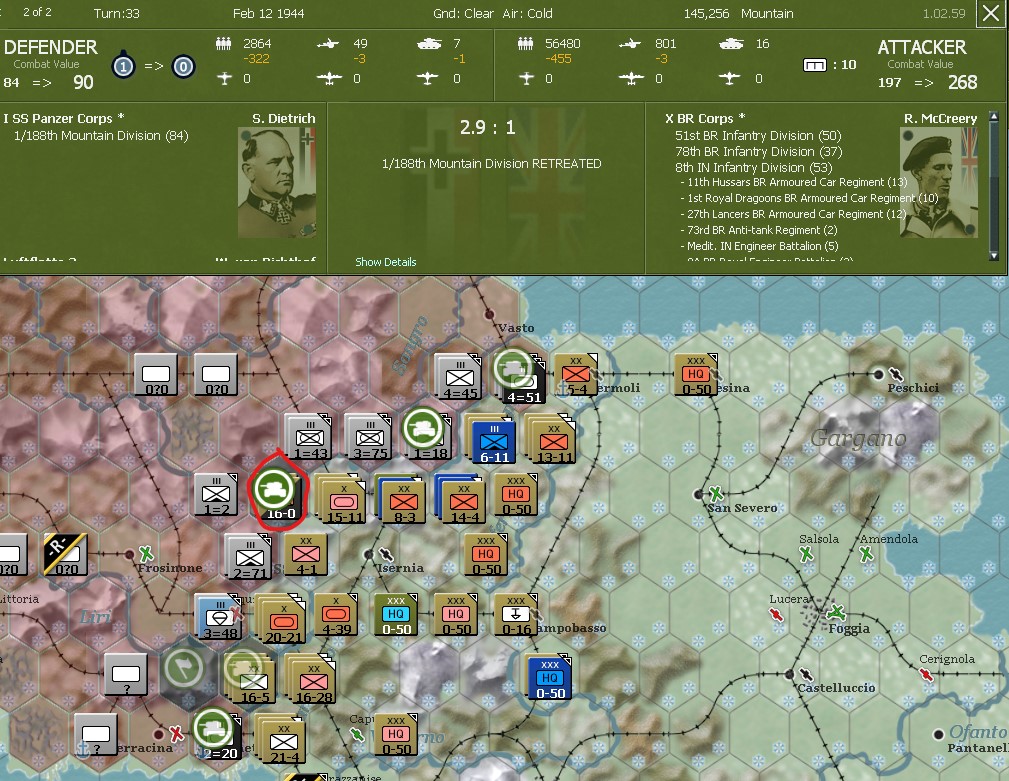The width and height of the screenshot is (1009, 781).
Task: Select the R-marked 0?0 counter near Frosinone
Action: 66,554
